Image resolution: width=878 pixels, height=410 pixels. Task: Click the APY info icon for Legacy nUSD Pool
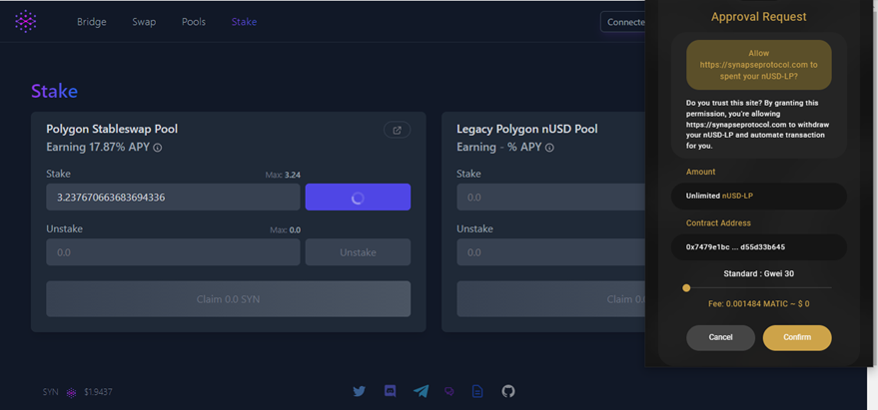pyautogui.click(x=546, y=148)
